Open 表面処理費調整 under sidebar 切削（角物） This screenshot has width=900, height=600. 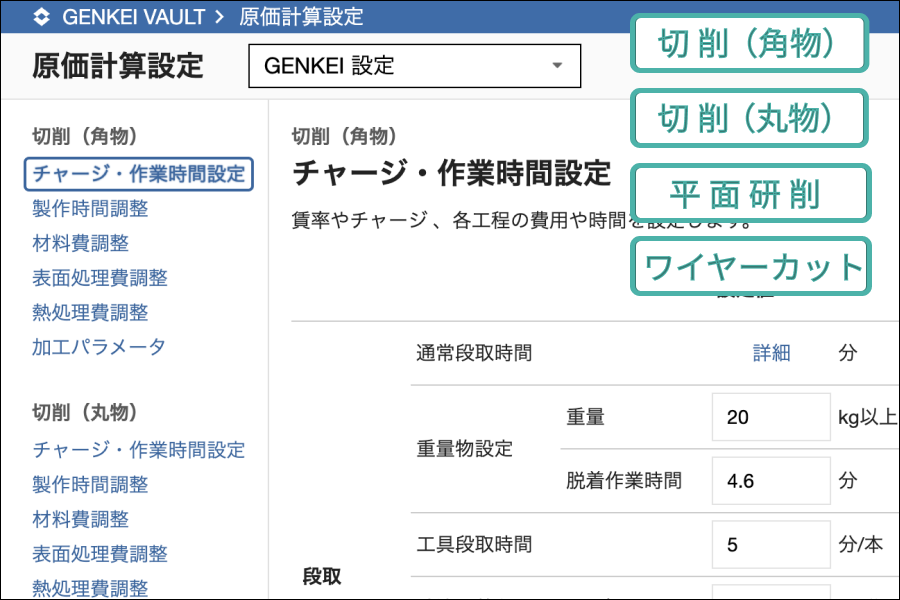[99, 278]
